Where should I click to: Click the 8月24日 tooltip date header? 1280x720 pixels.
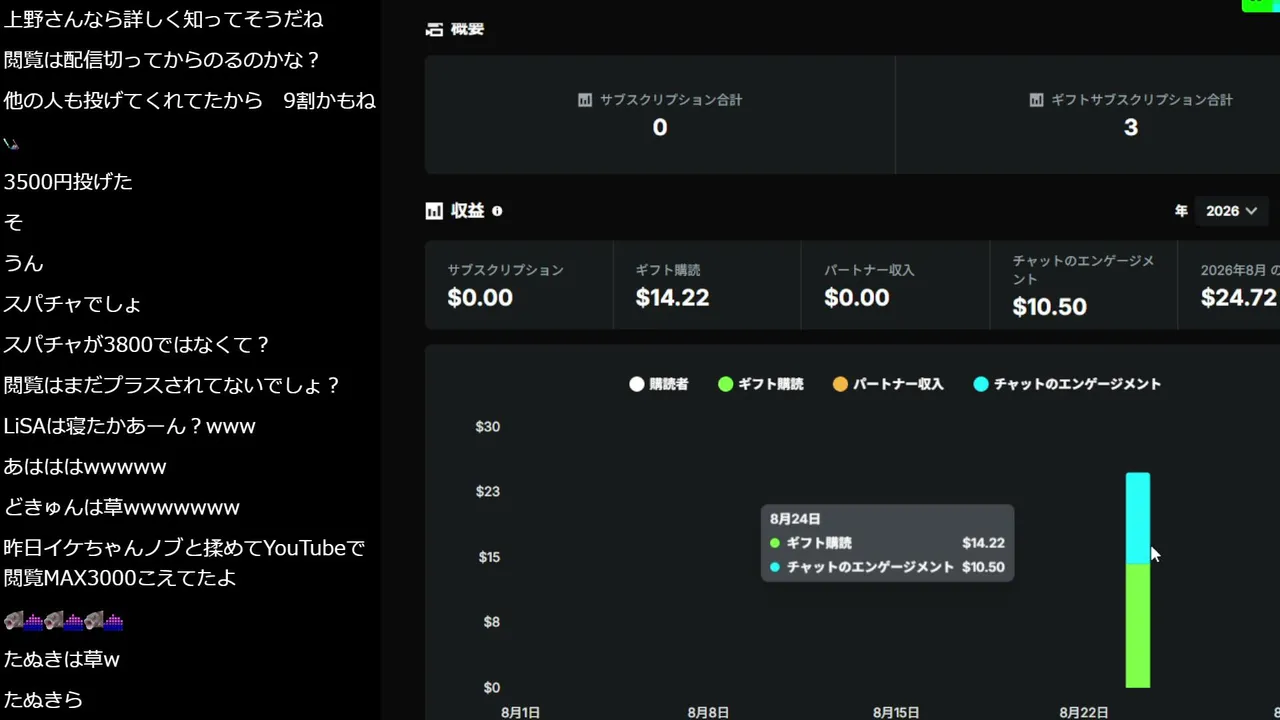pos(795,519)
